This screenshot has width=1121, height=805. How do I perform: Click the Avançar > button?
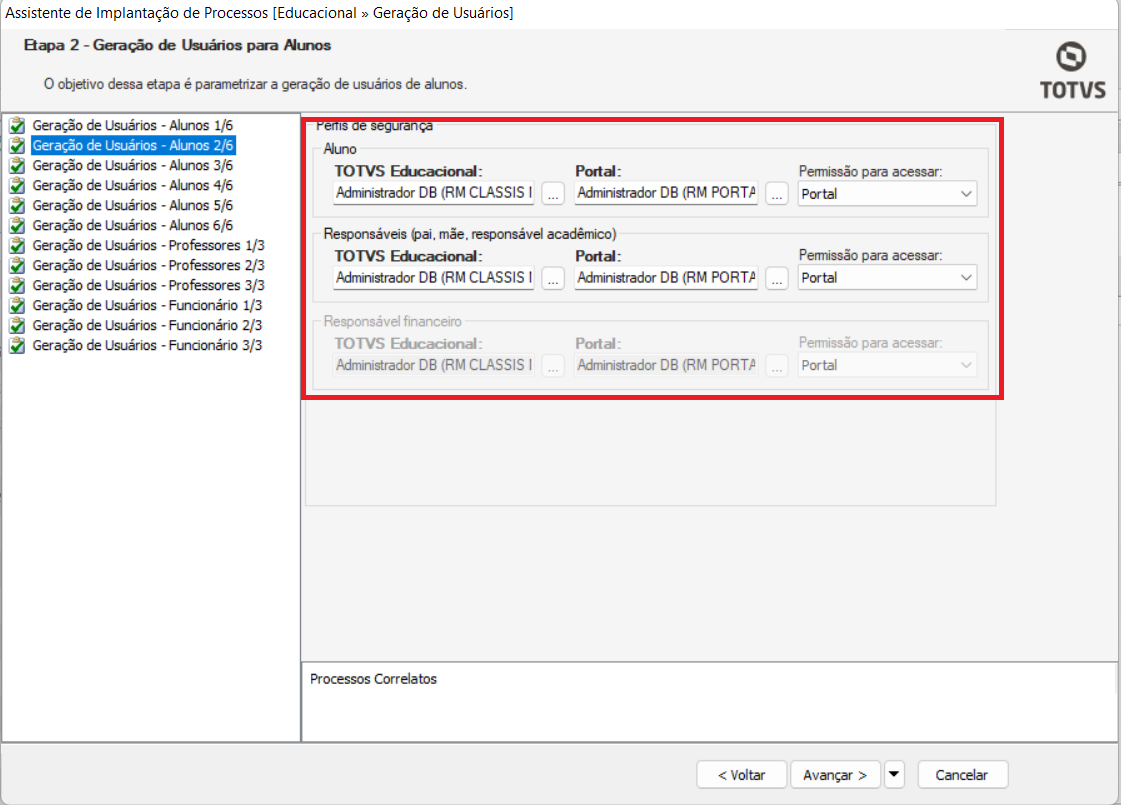click(x=835, y=774)
